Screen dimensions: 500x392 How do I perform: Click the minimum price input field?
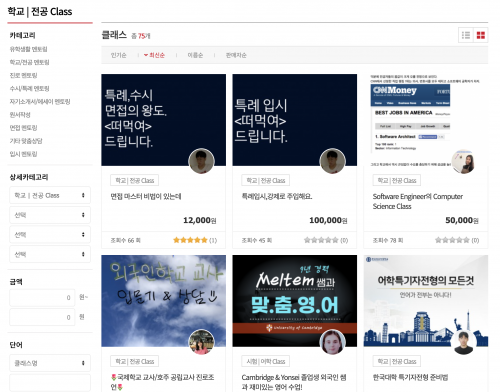pos(42,298)
